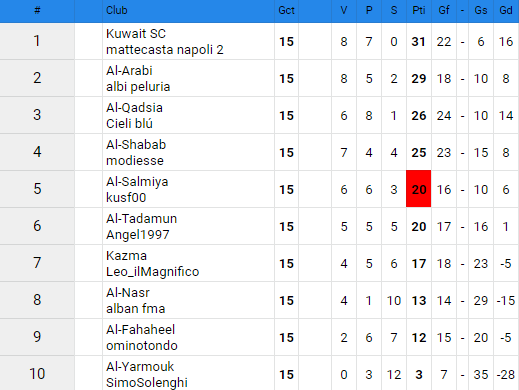This screenshot has width=519, height=390.
Task: Click the Club column header
Action: (x=117, y=10)
